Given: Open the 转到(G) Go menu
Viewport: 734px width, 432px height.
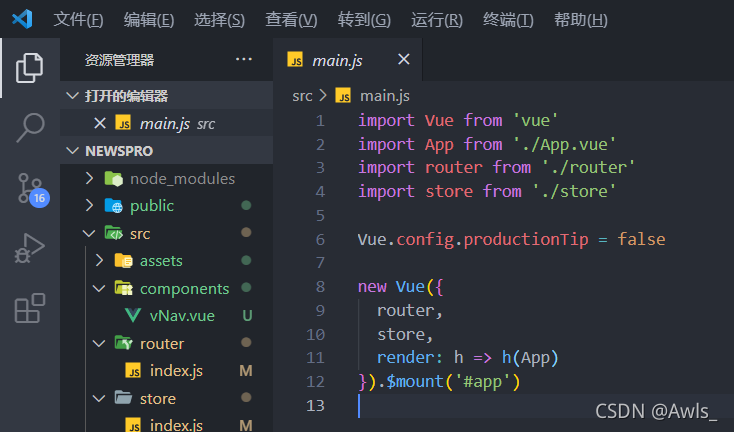Looking at the screenshot, I should pyautogui.click(x=364, y=20).
